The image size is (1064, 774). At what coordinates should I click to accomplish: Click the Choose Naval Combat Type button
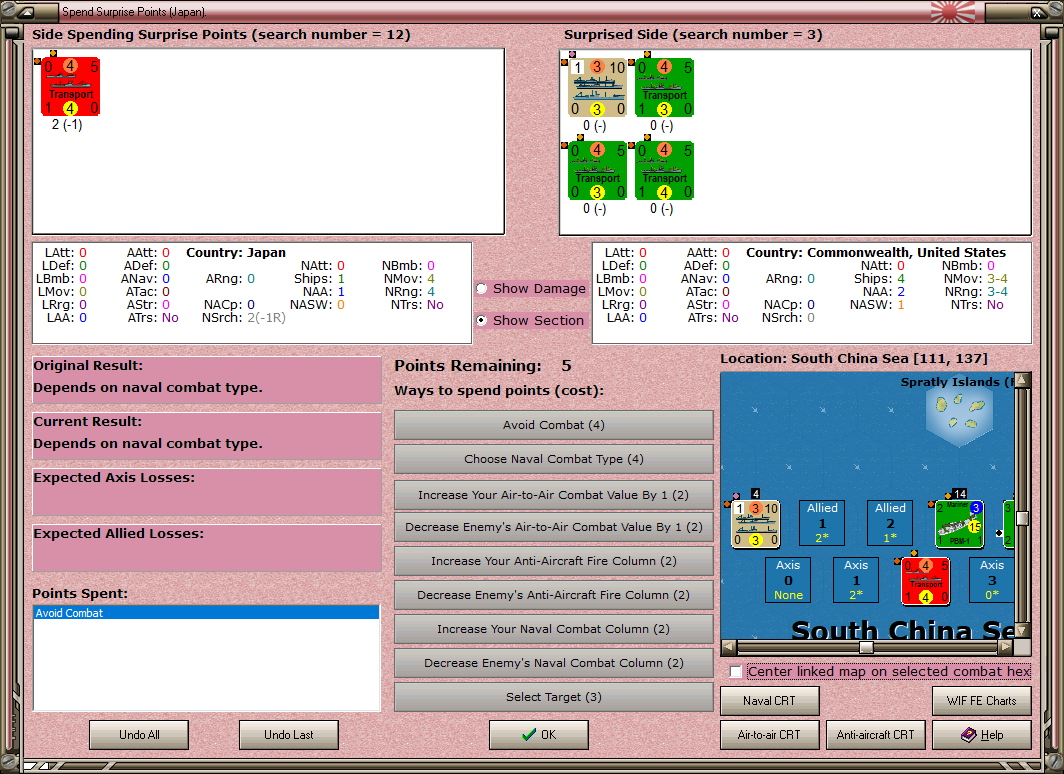click(554, 459)
